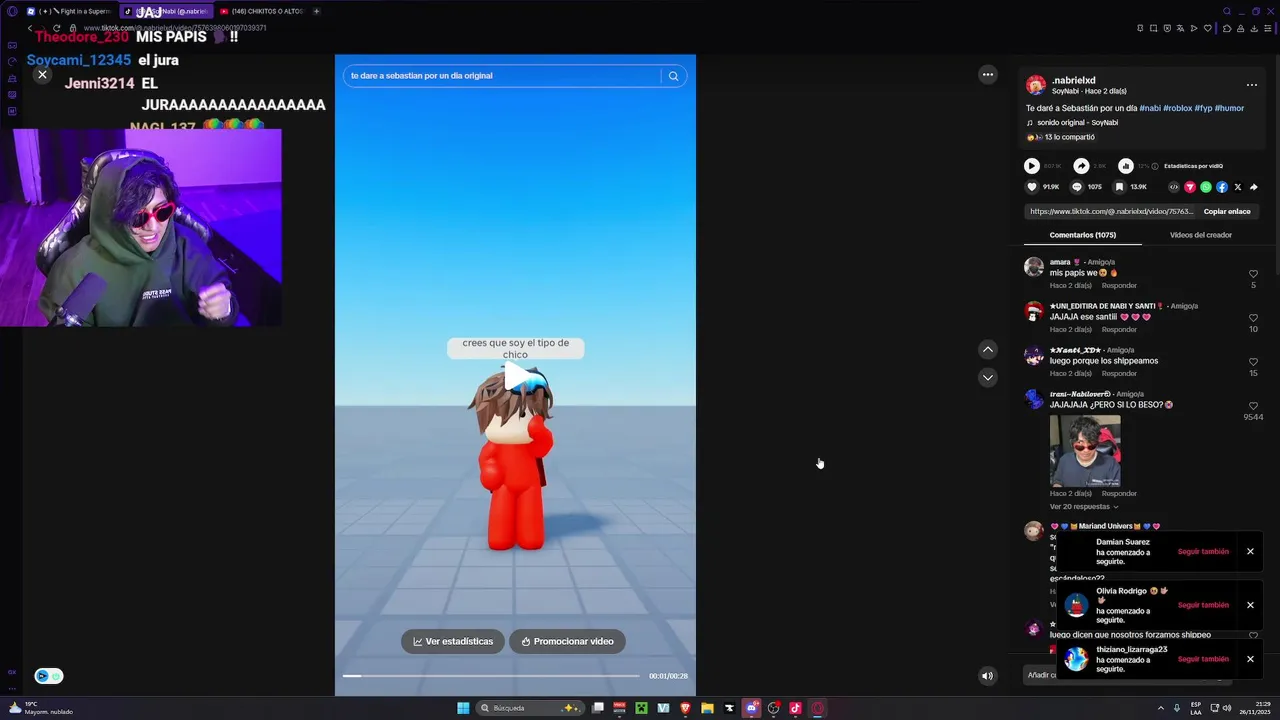Image resolution: width=1280 pixels, height=720 pixels.
Task: Switch to 'CHIKITOS O ALTOS' YouTube tab
Action: click(x=261, y=11)
